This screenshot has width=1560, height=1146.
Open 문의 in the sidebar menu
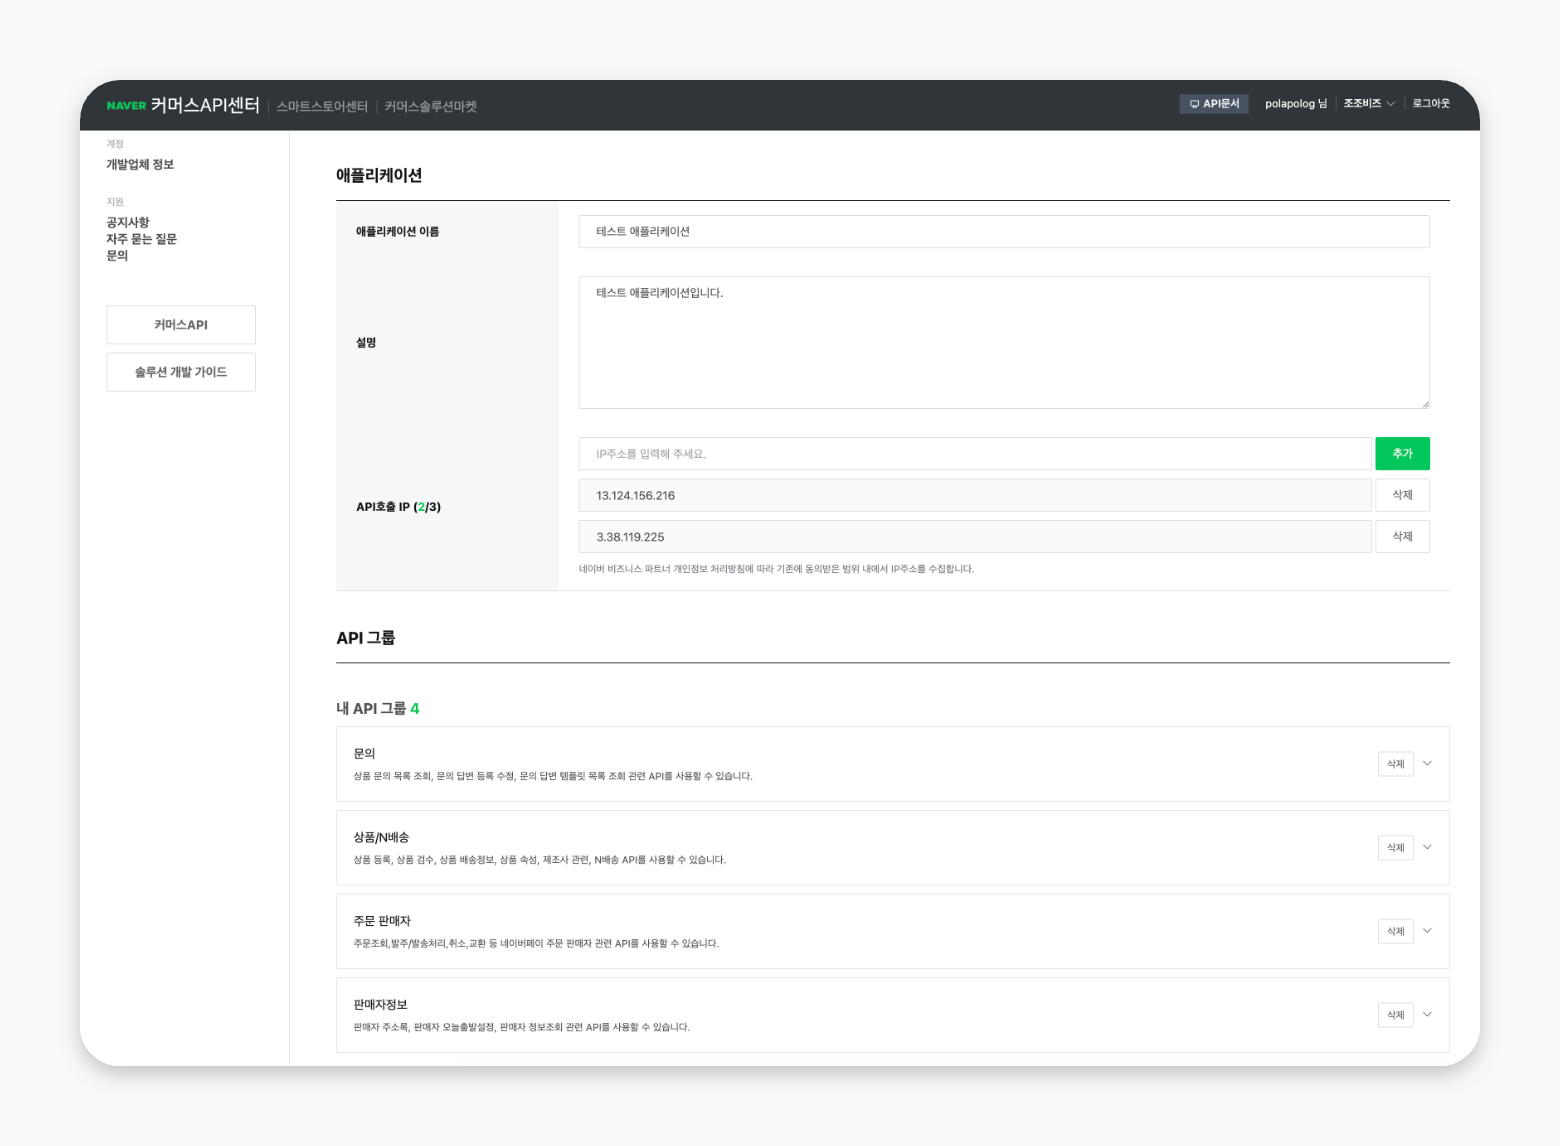(117, 256)
